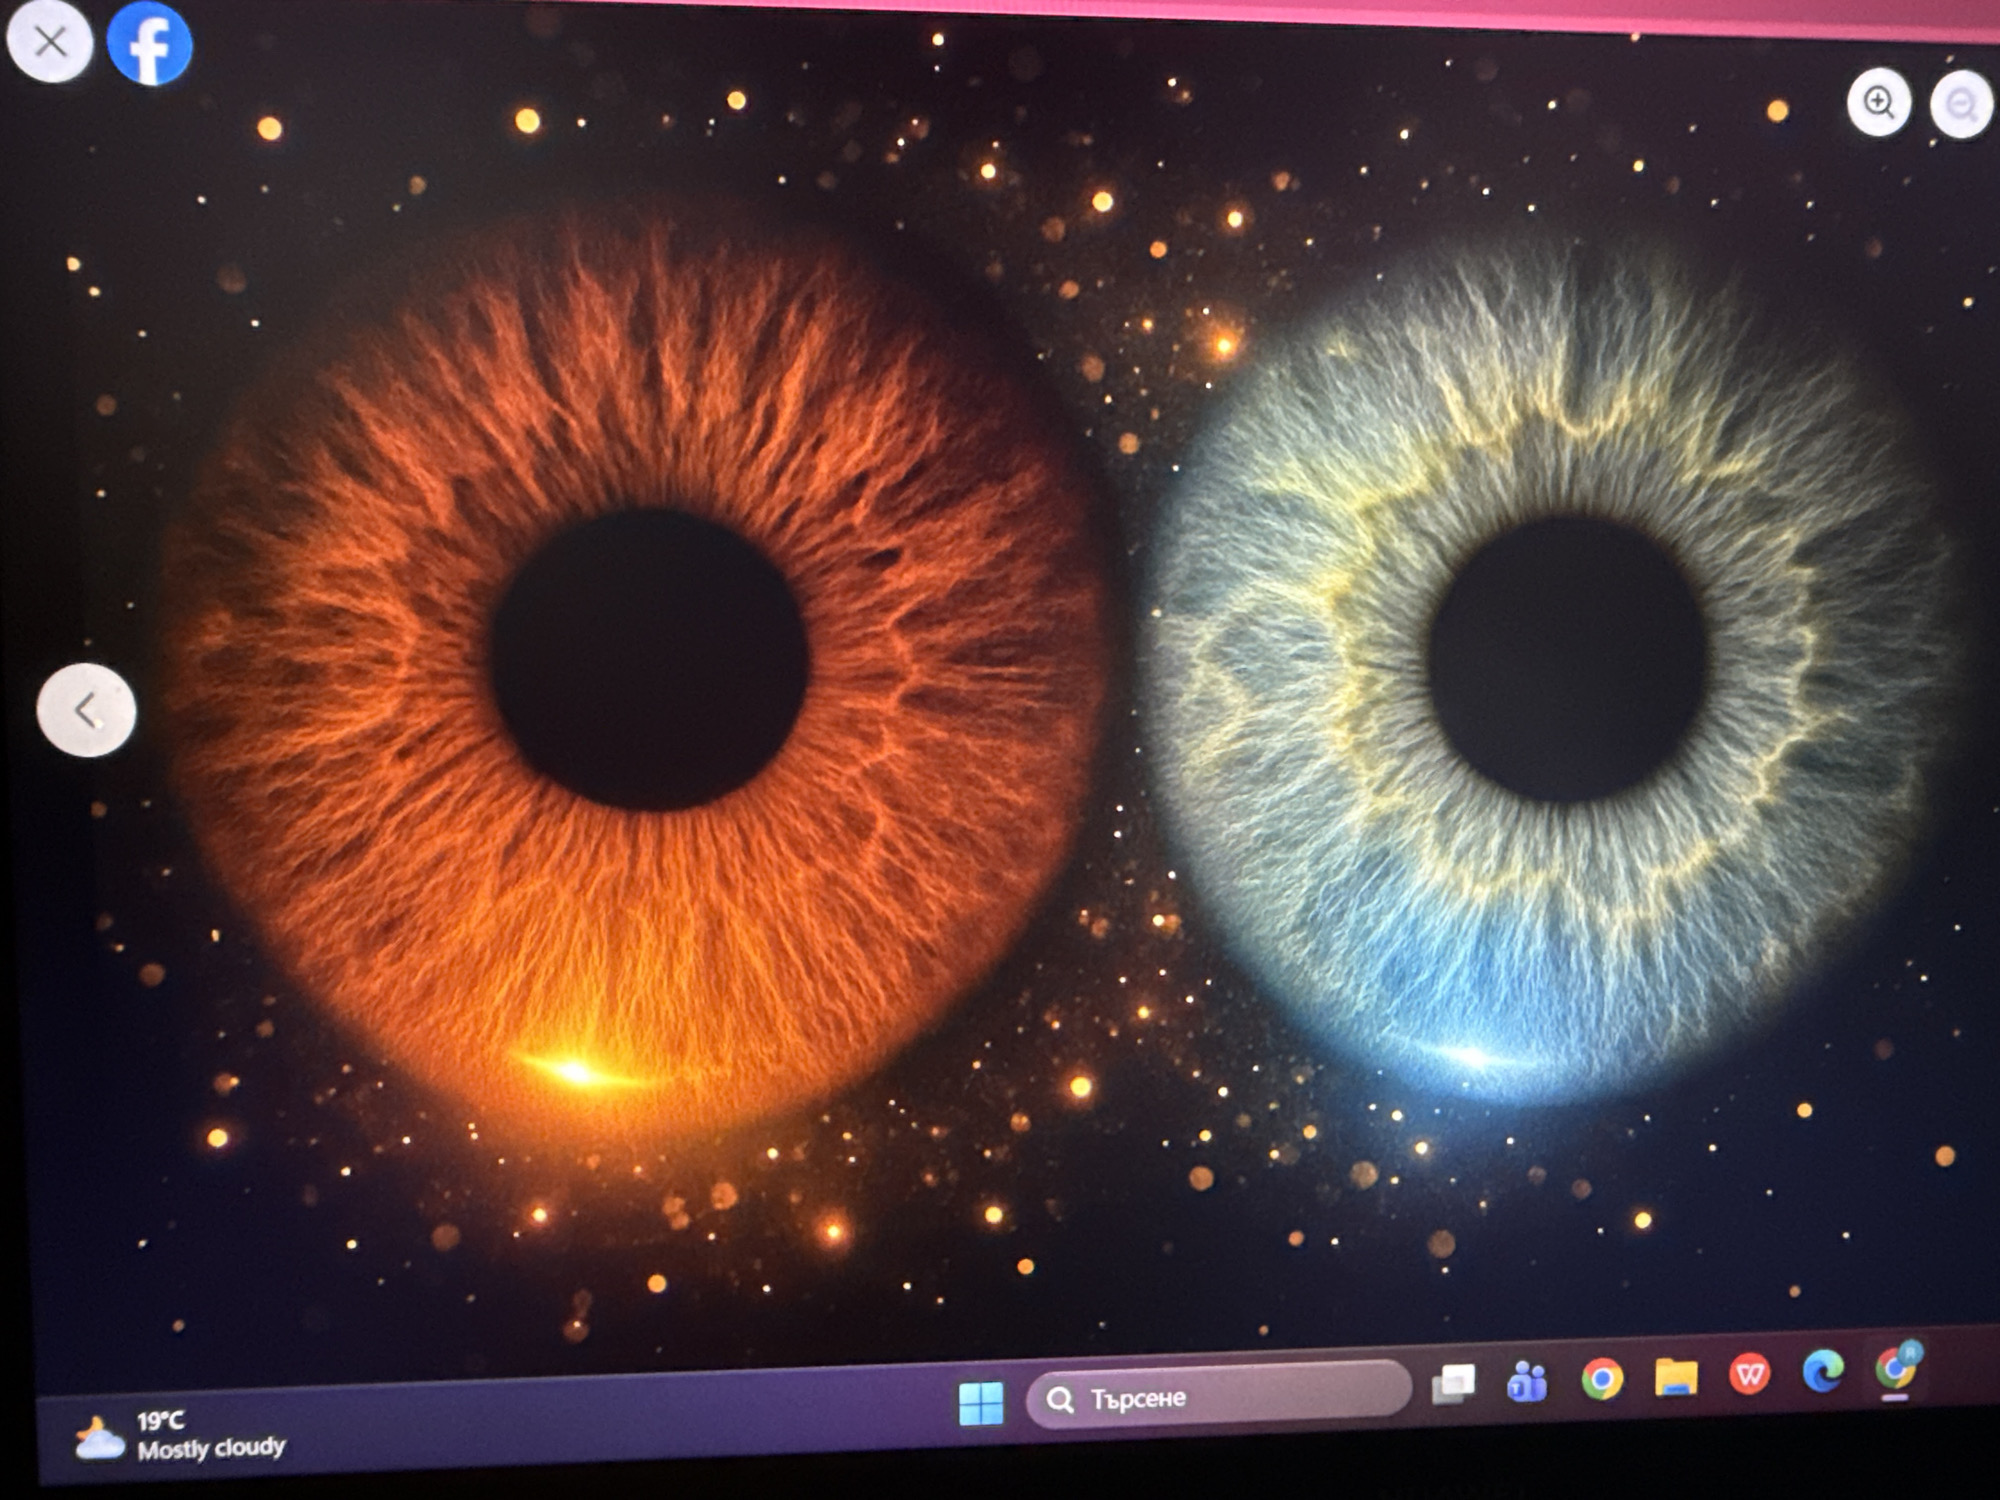Open Task View from the taskbar
Image resolution: width=2000 pixels, height=1500 pixels.
[1454, 1385]
